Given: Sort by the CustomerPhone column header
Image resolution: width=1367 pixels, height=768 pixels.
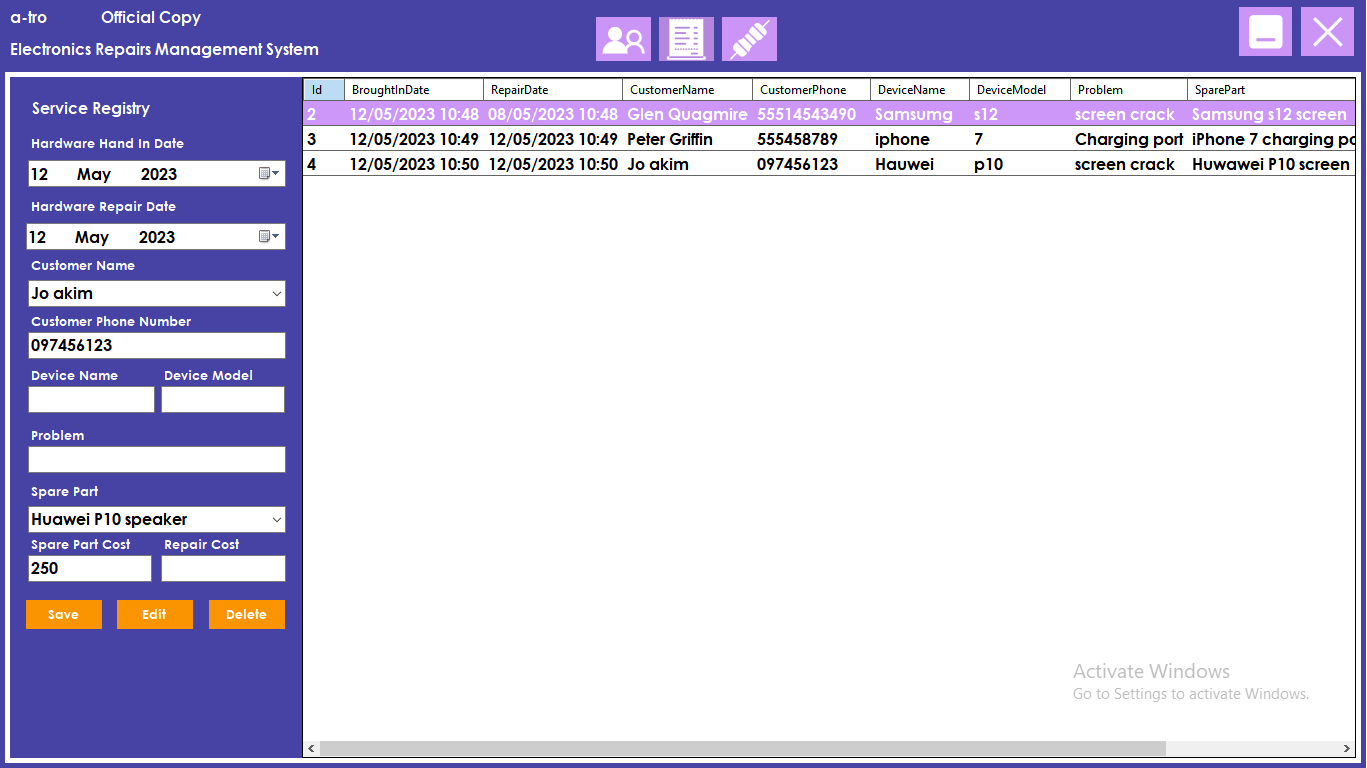Looking at the screenshot, I should (812, 90).
